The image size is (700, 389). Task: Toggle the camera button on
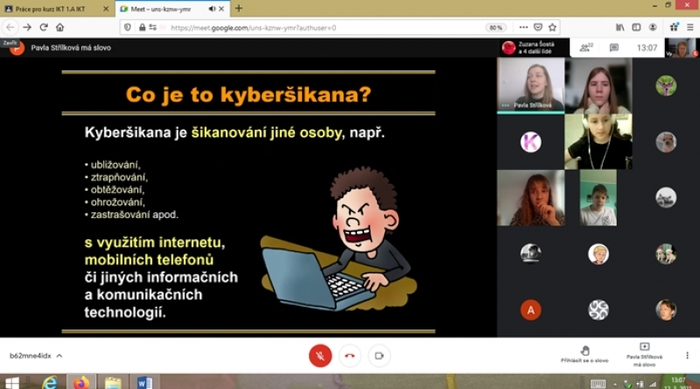pyautogui.click(x=379, y=356)
